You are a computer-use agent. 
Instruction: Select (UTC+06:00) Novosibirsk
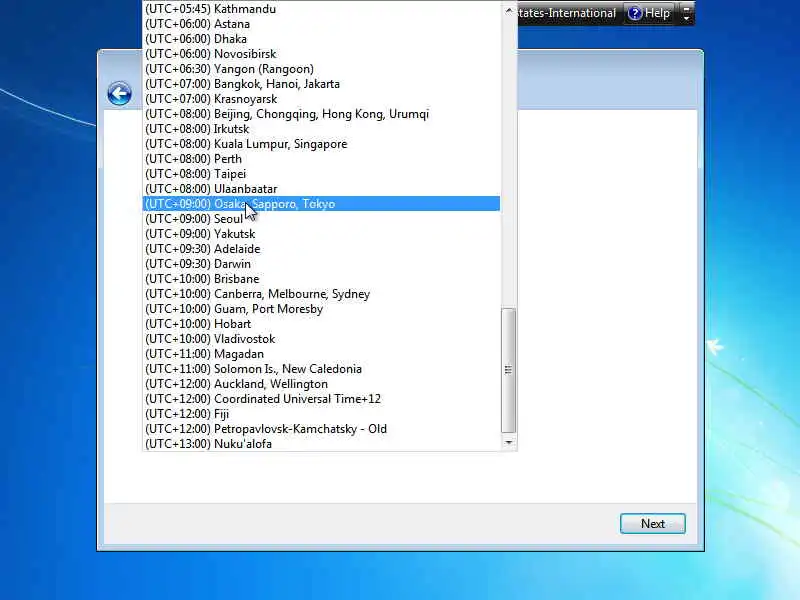(321, 54)
